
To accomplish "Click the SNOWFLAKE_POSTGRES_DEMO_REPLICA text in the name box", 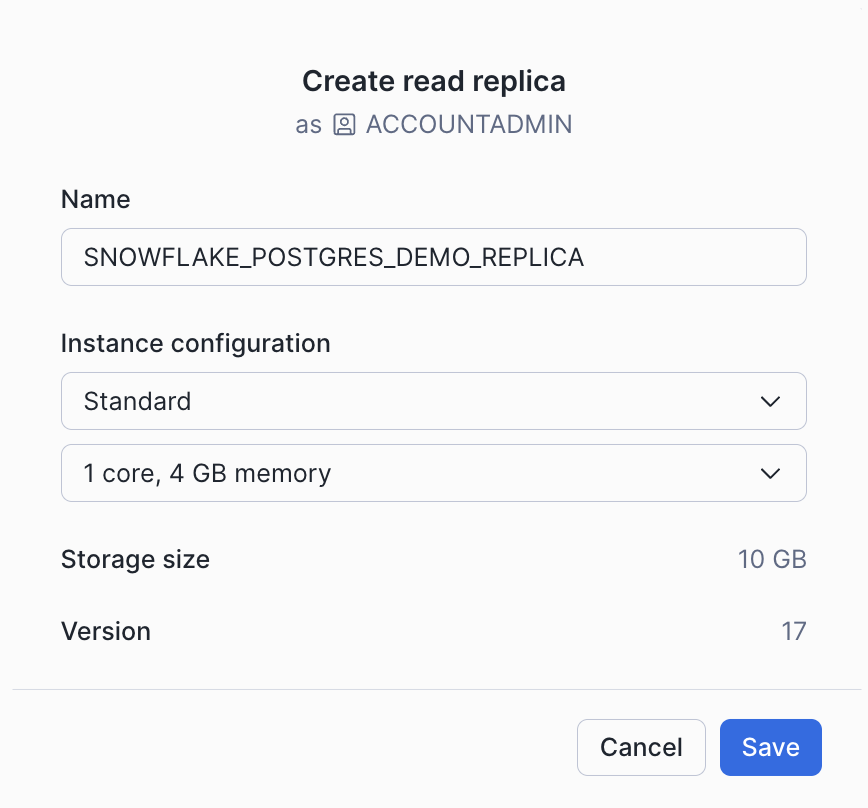I will (334, 257).
